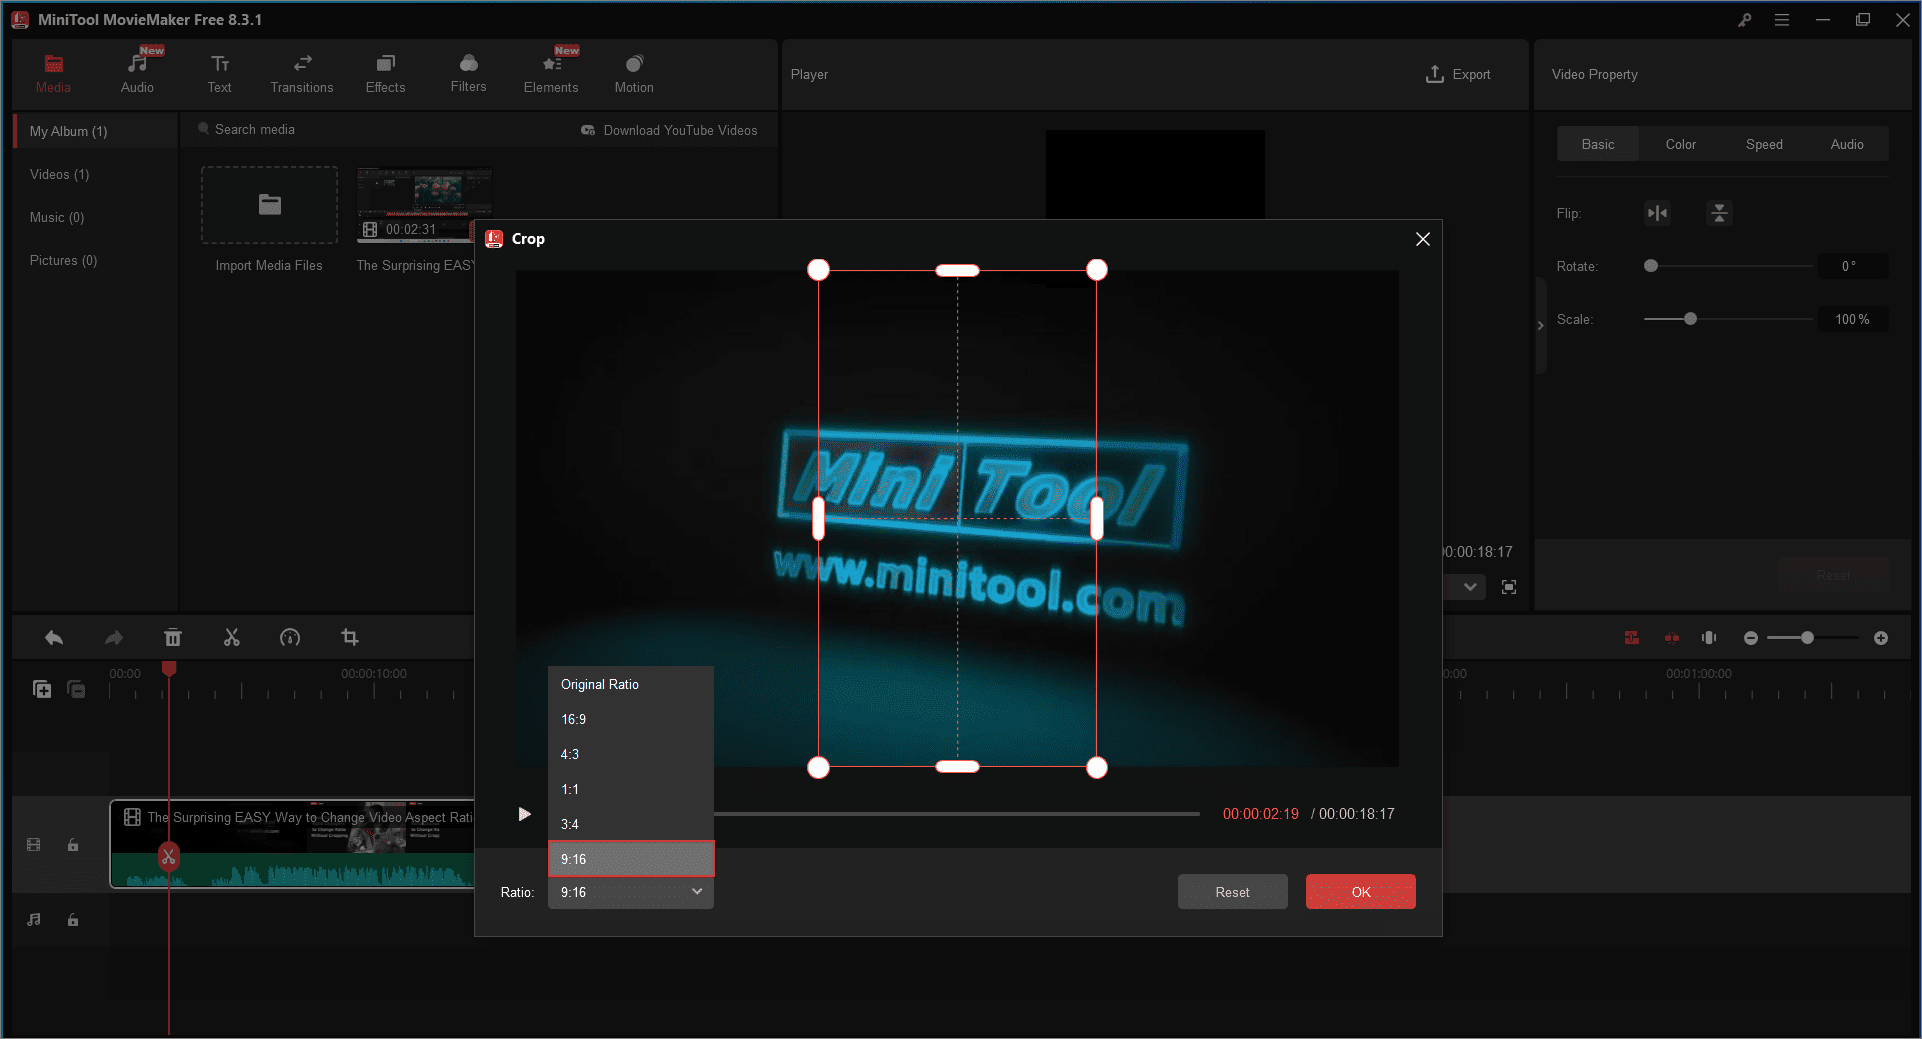Play the crop preview video
Image resolution: width=1922 pixels, height=1039 pixels.
tap(524, 814)
